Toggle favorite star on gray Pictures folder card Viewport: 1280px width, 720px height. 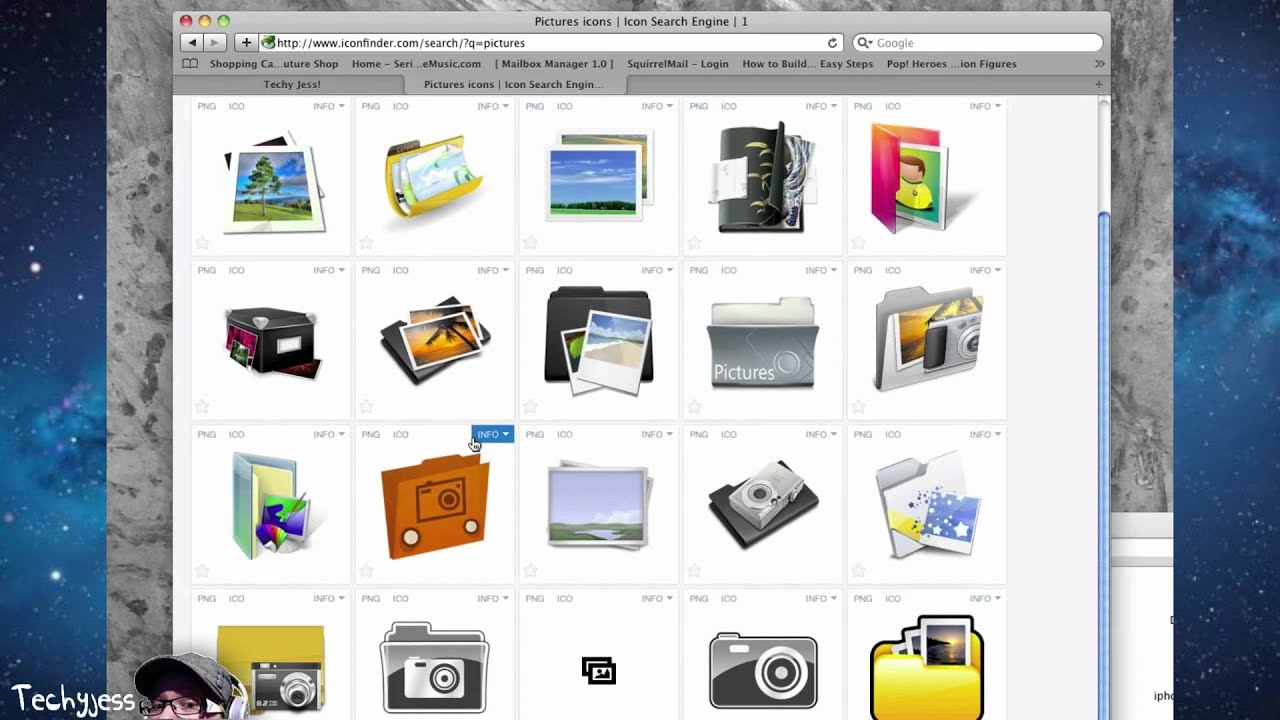(x=694, y=407)
